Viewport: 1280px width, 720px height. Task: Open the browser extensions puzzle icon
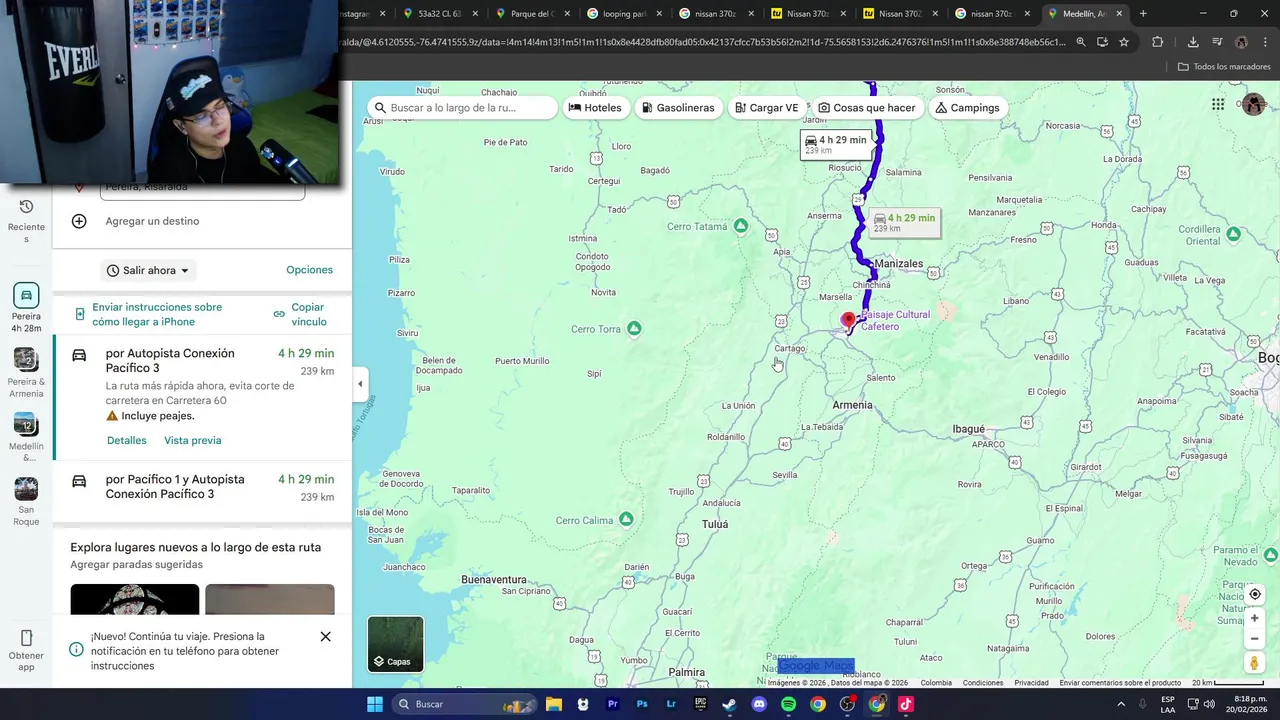1157,42
